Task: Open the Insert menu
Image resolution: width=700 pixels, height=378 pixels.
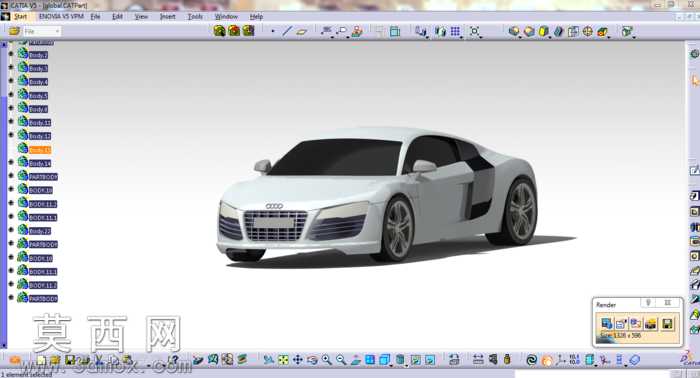Action: 167,17
